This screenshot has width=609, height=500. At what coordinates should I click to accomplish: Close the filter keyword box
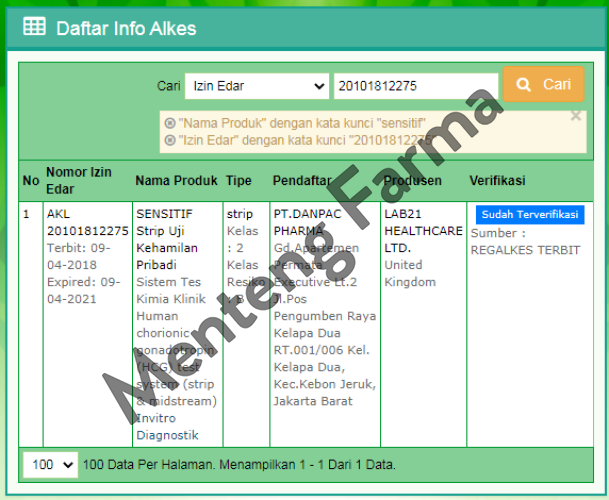click(x=576, y=116)
